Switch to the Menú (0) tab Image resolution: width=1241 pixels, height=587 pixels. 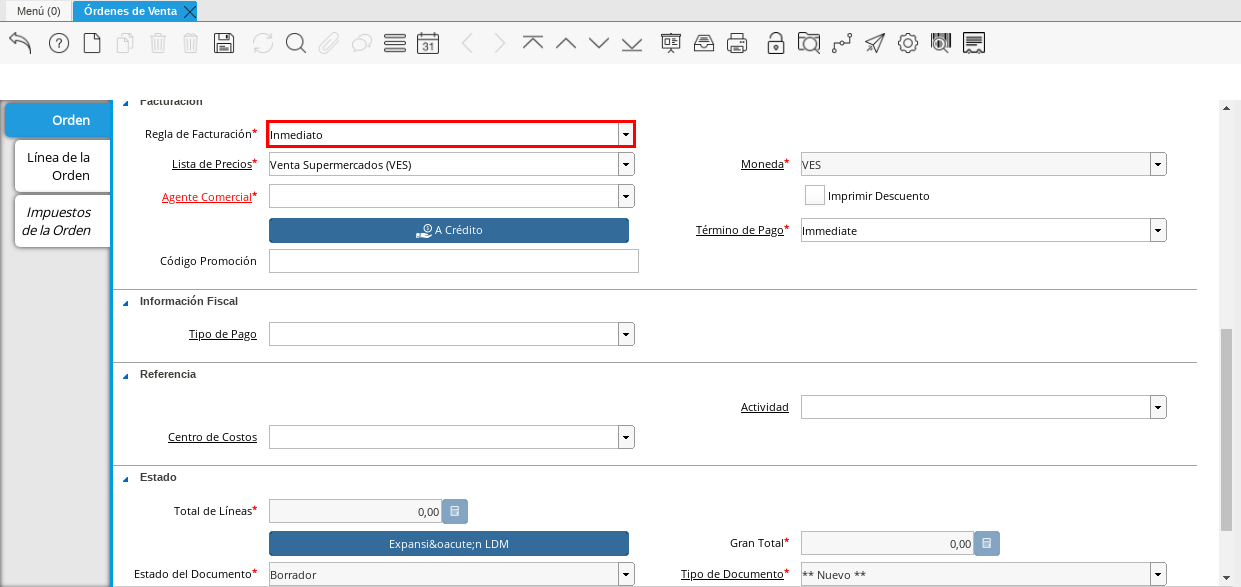tap(38, 11)
